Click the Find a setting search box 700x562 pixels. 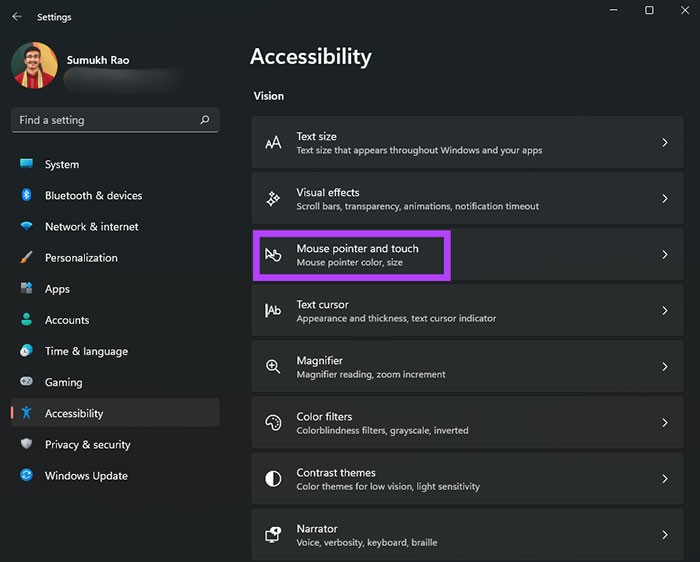105,120
